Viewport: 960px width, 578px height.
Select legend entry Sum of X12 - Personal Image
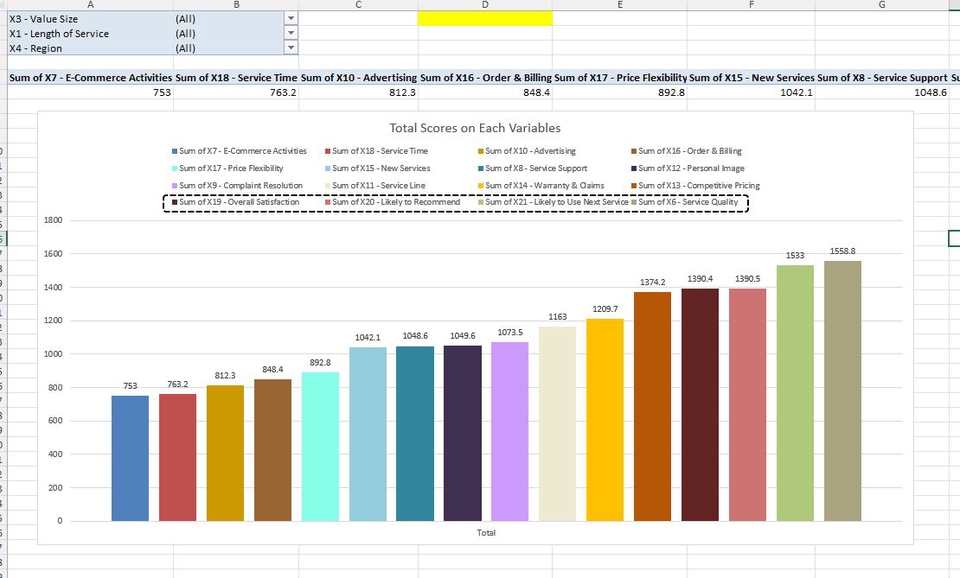click(x=688, y=168)
